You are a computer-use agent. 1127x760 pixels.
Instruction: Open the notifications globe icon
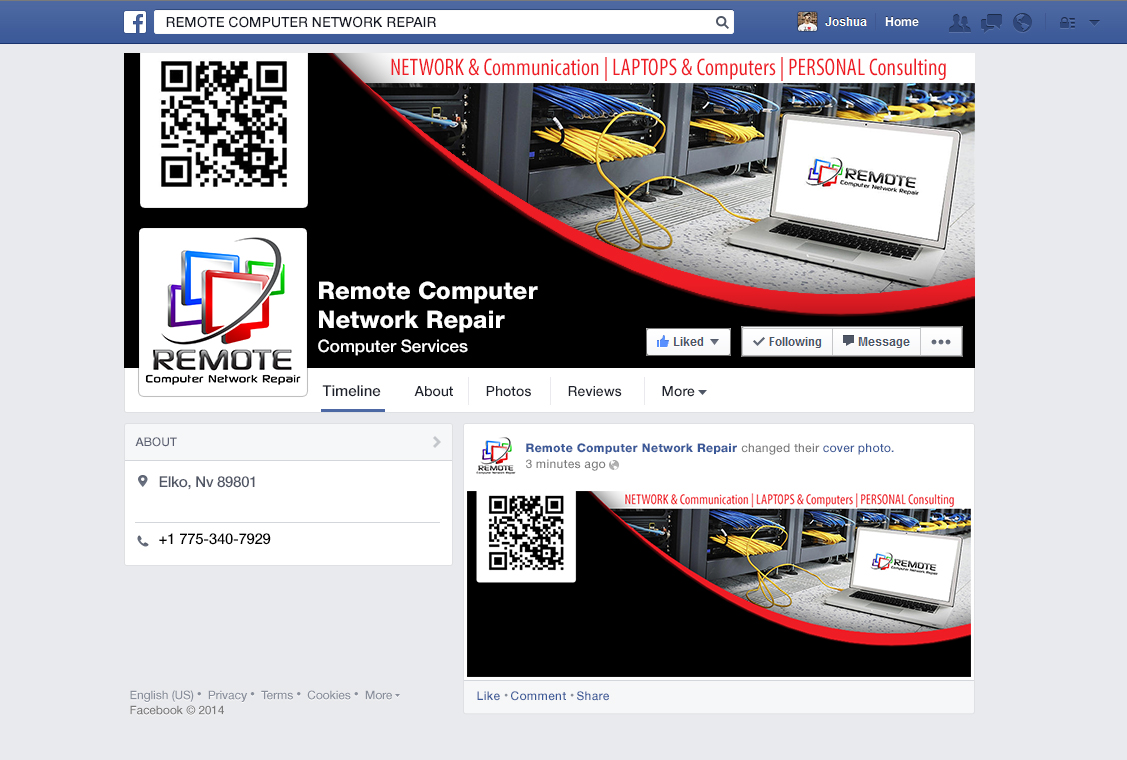click(x=1023, y=22)
